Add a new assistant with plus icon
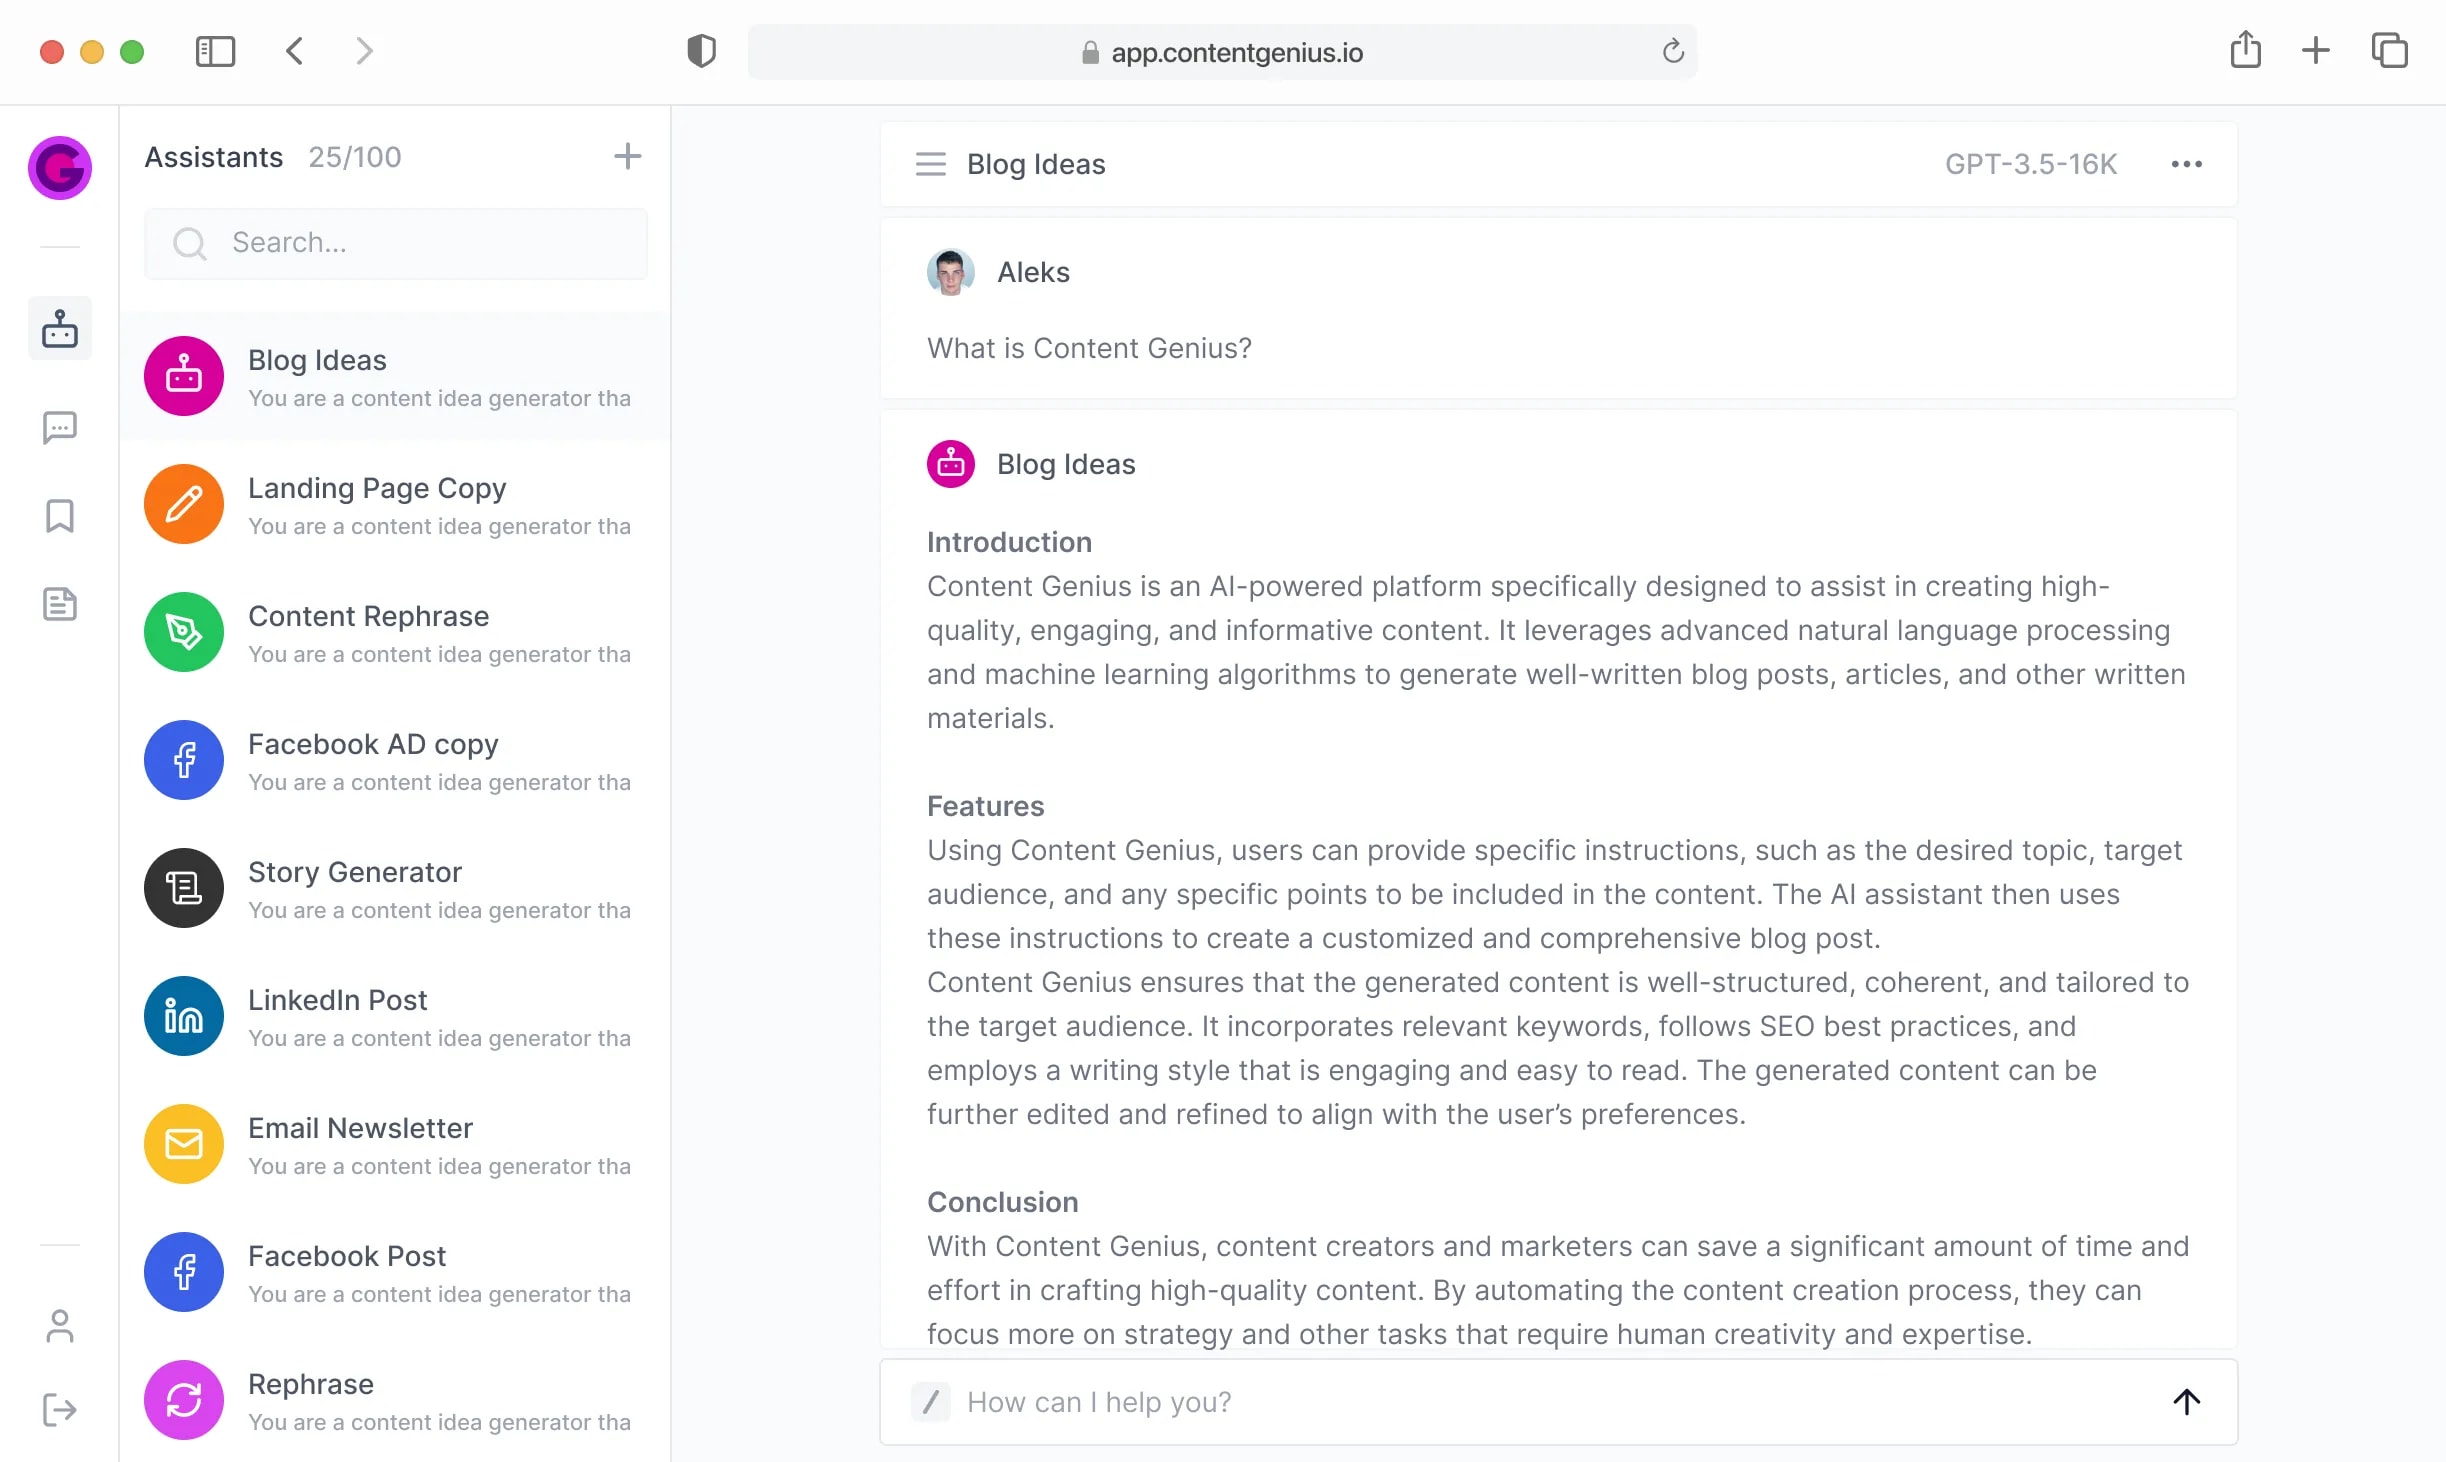Screen dimensions: 2446x1462 (627, 156)
